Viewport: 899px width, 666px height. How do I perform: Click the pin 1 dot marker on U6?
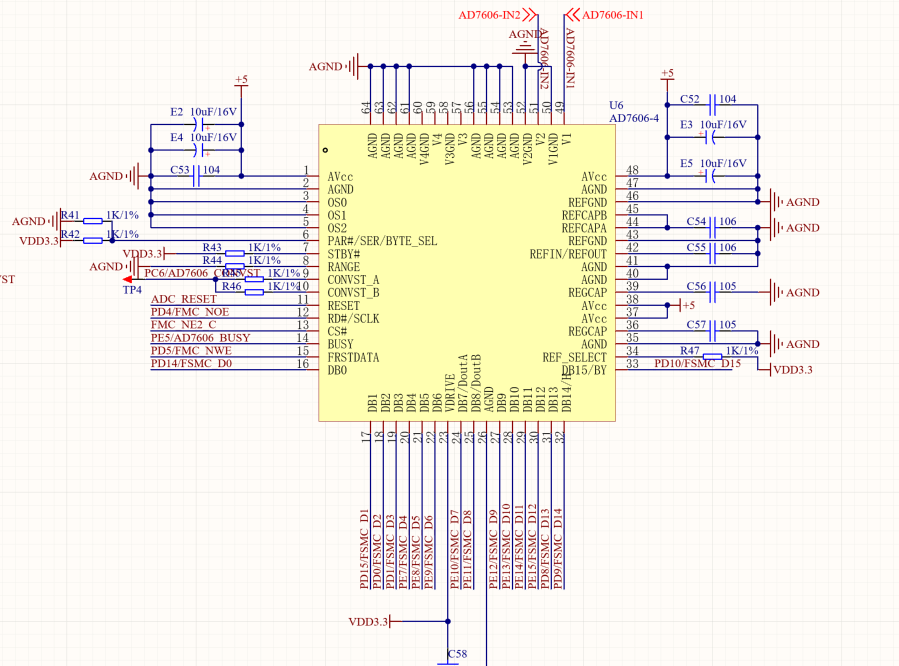coord(325,150)
